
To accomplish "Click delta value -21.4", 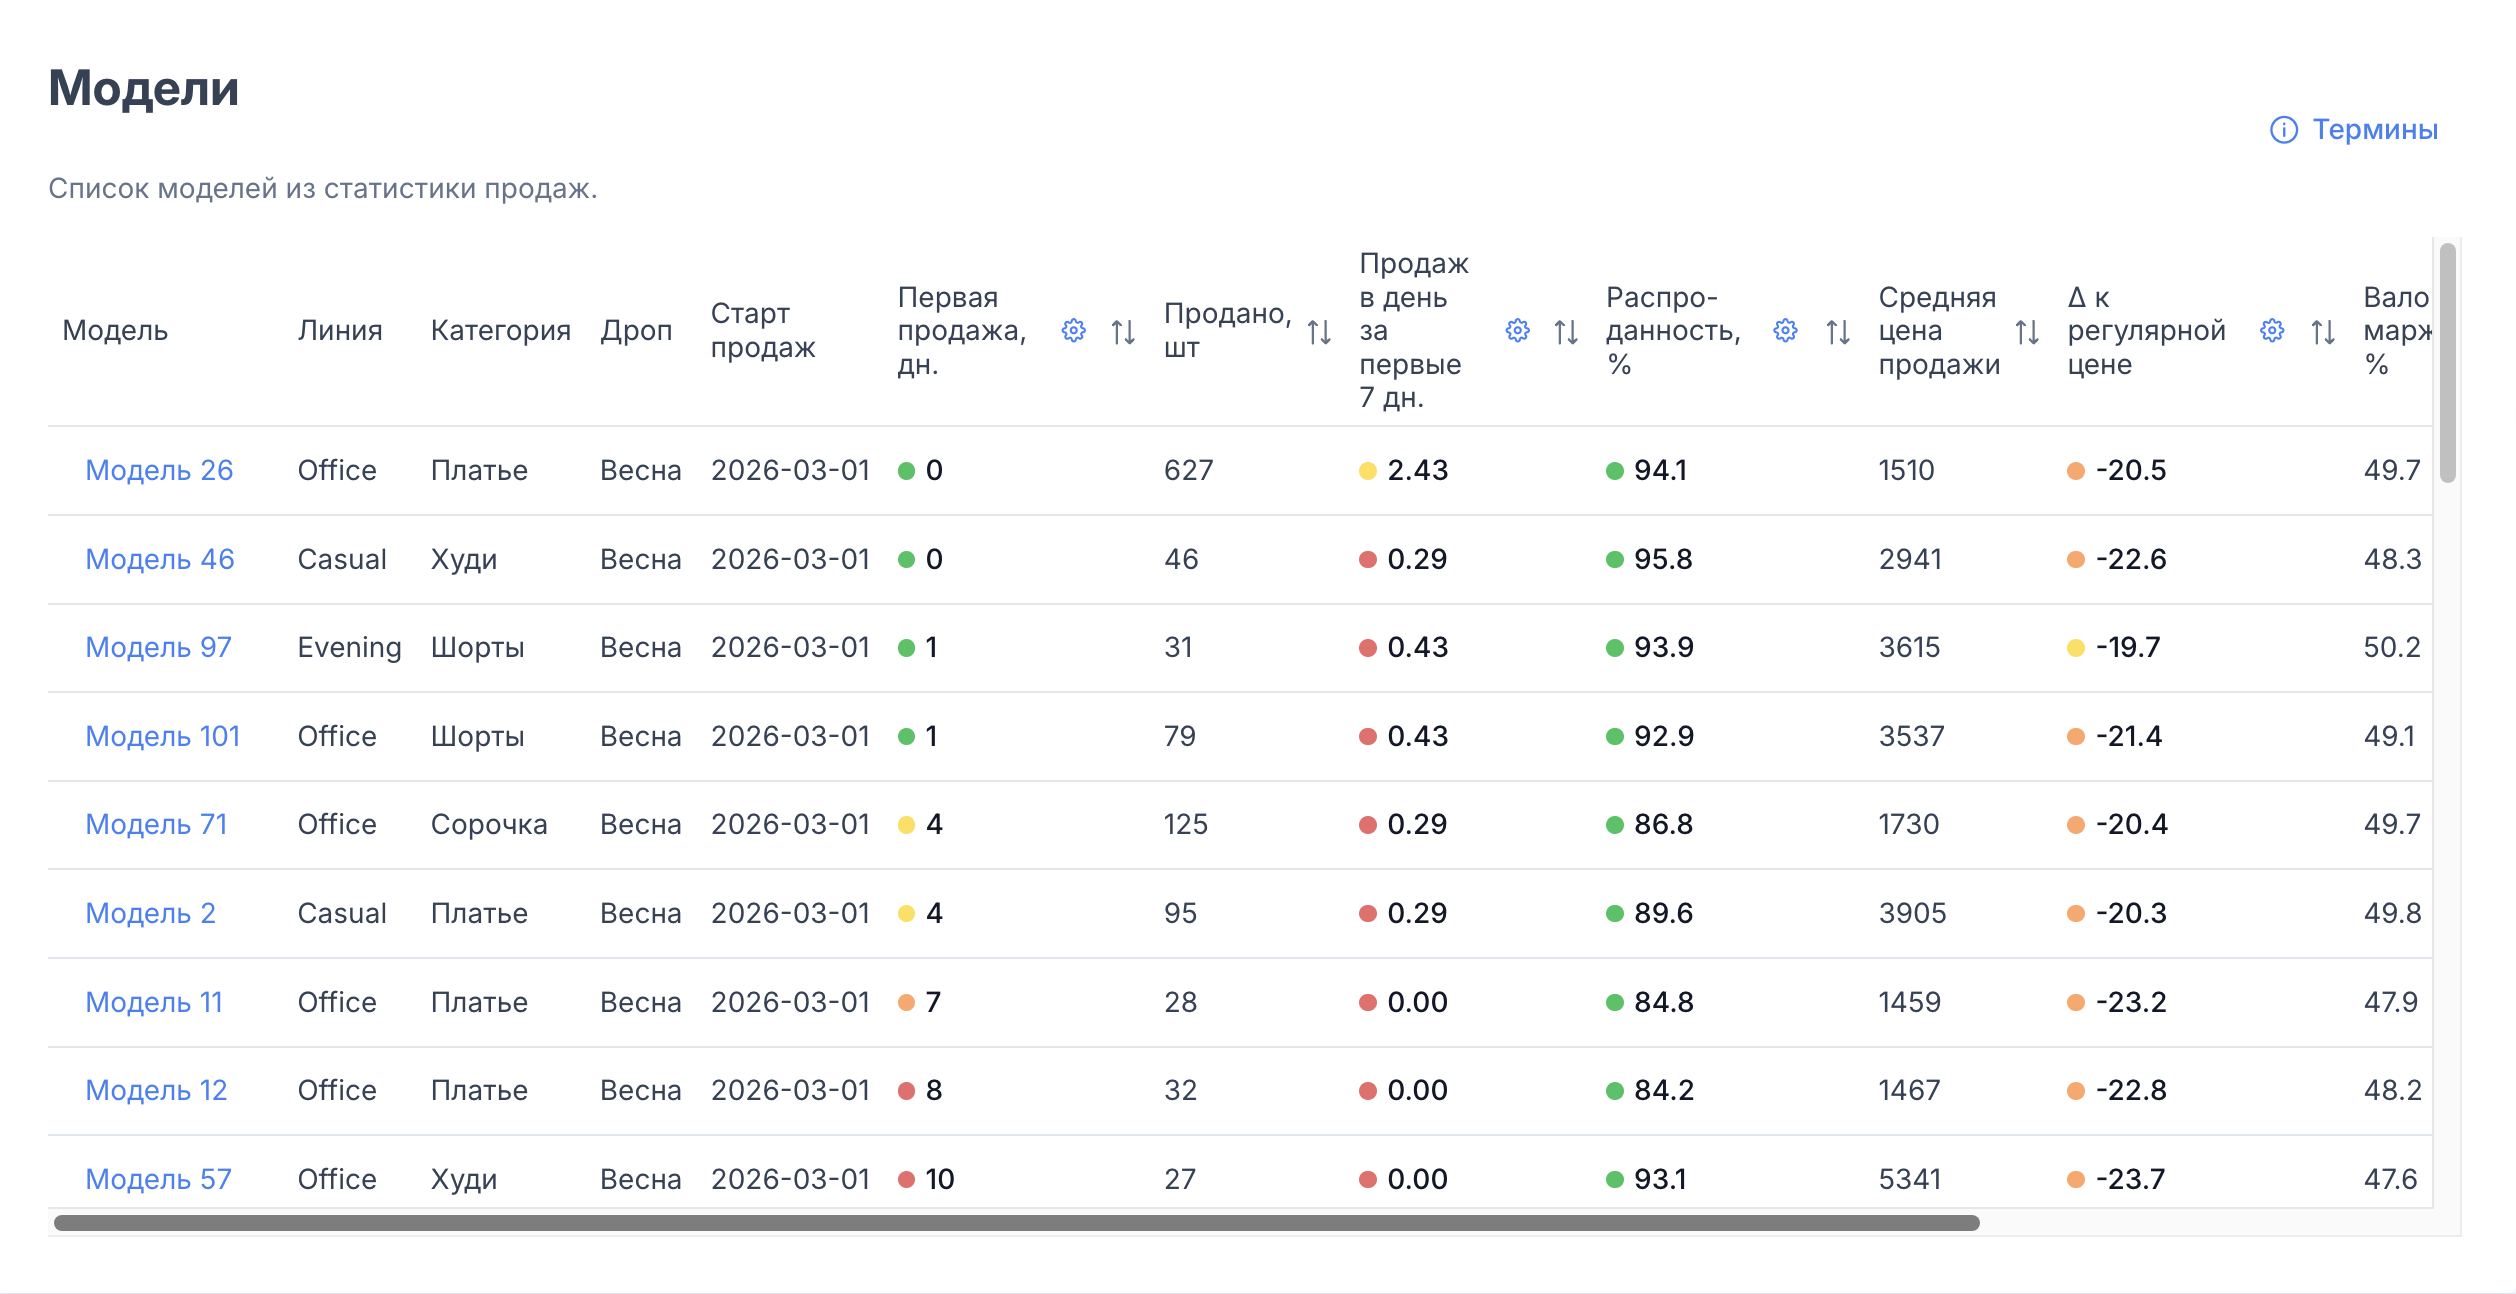I will (2129, 736).
